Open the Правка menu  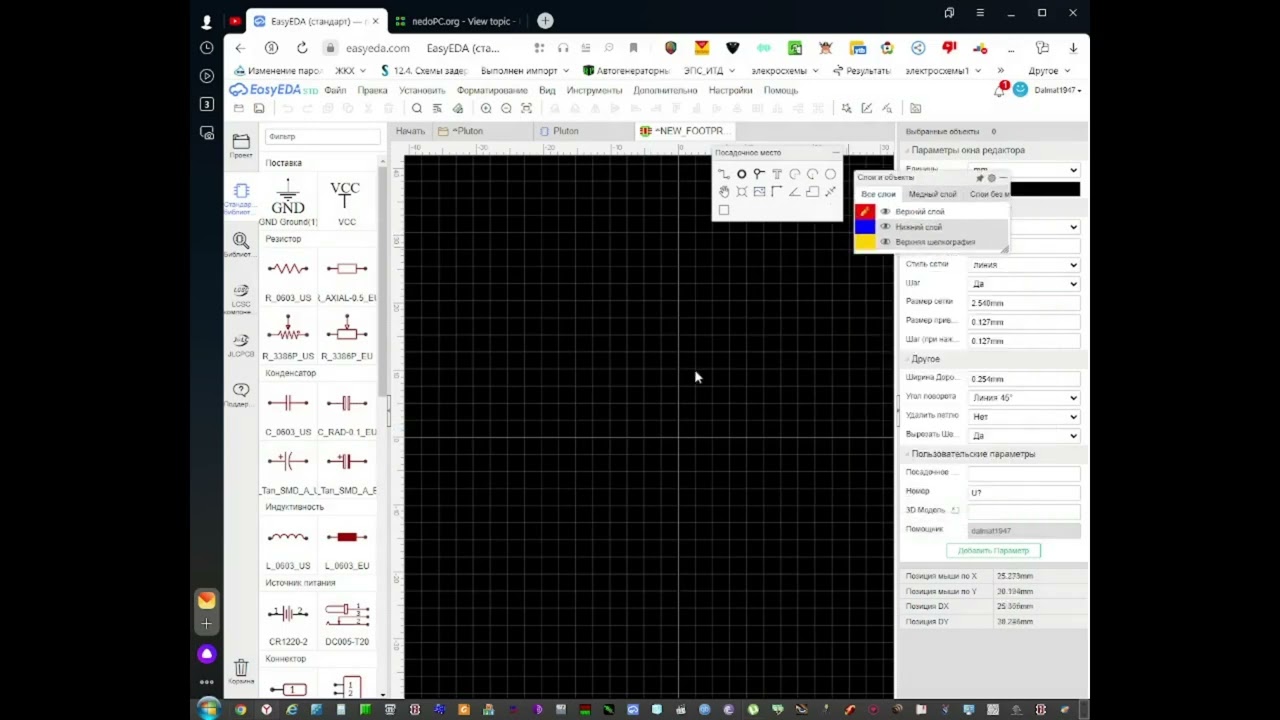pos(372,90)
